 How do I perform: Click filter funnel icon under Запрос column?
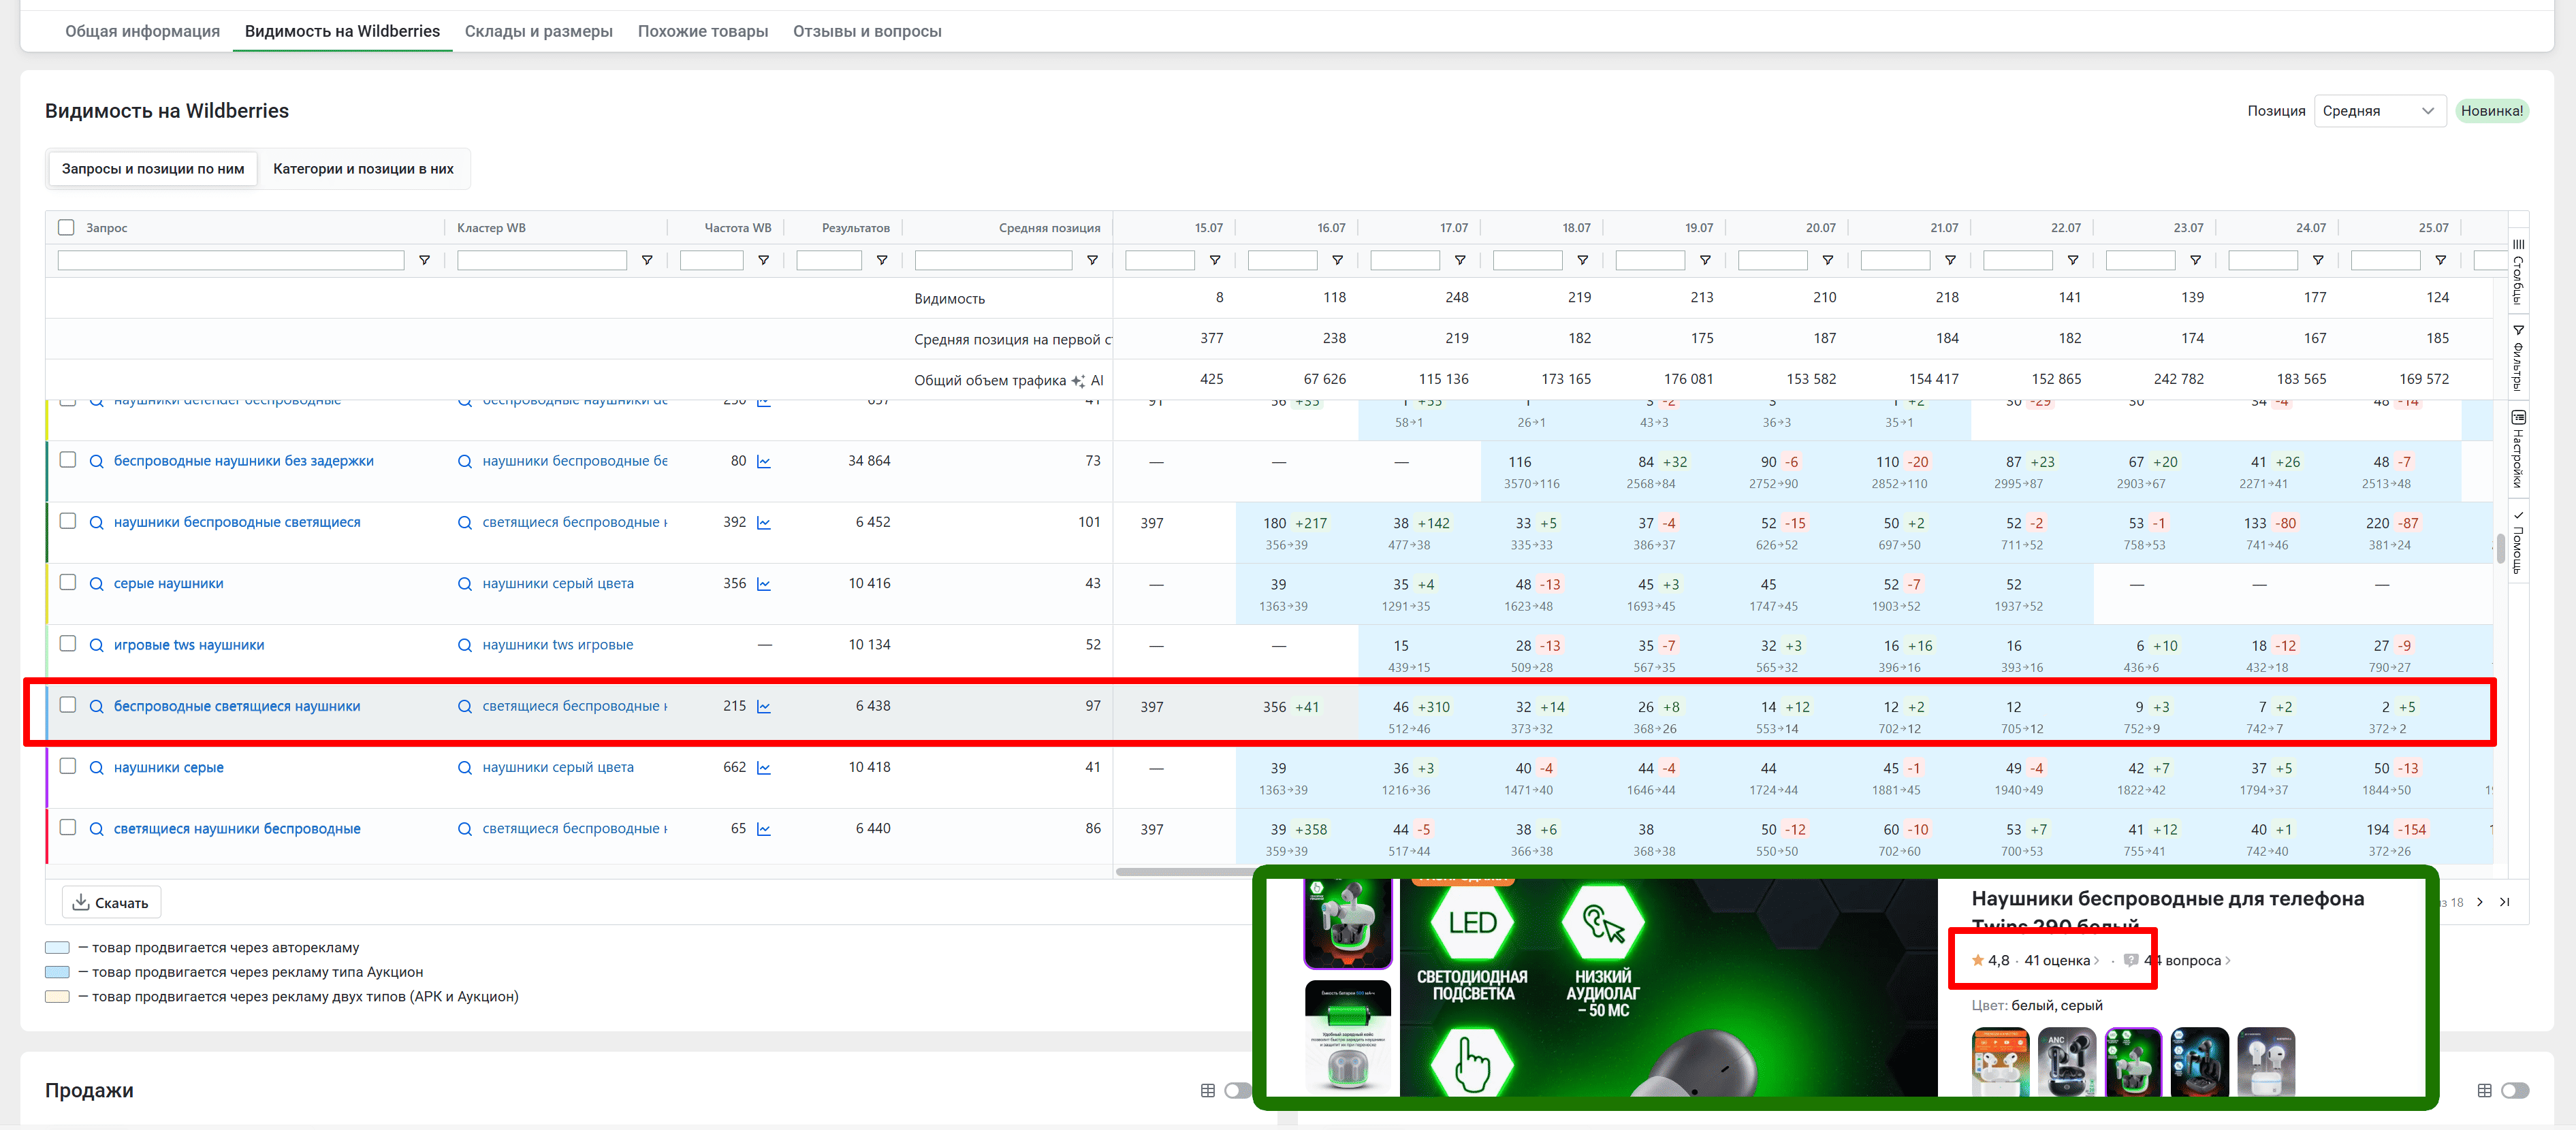coord(424,260)
